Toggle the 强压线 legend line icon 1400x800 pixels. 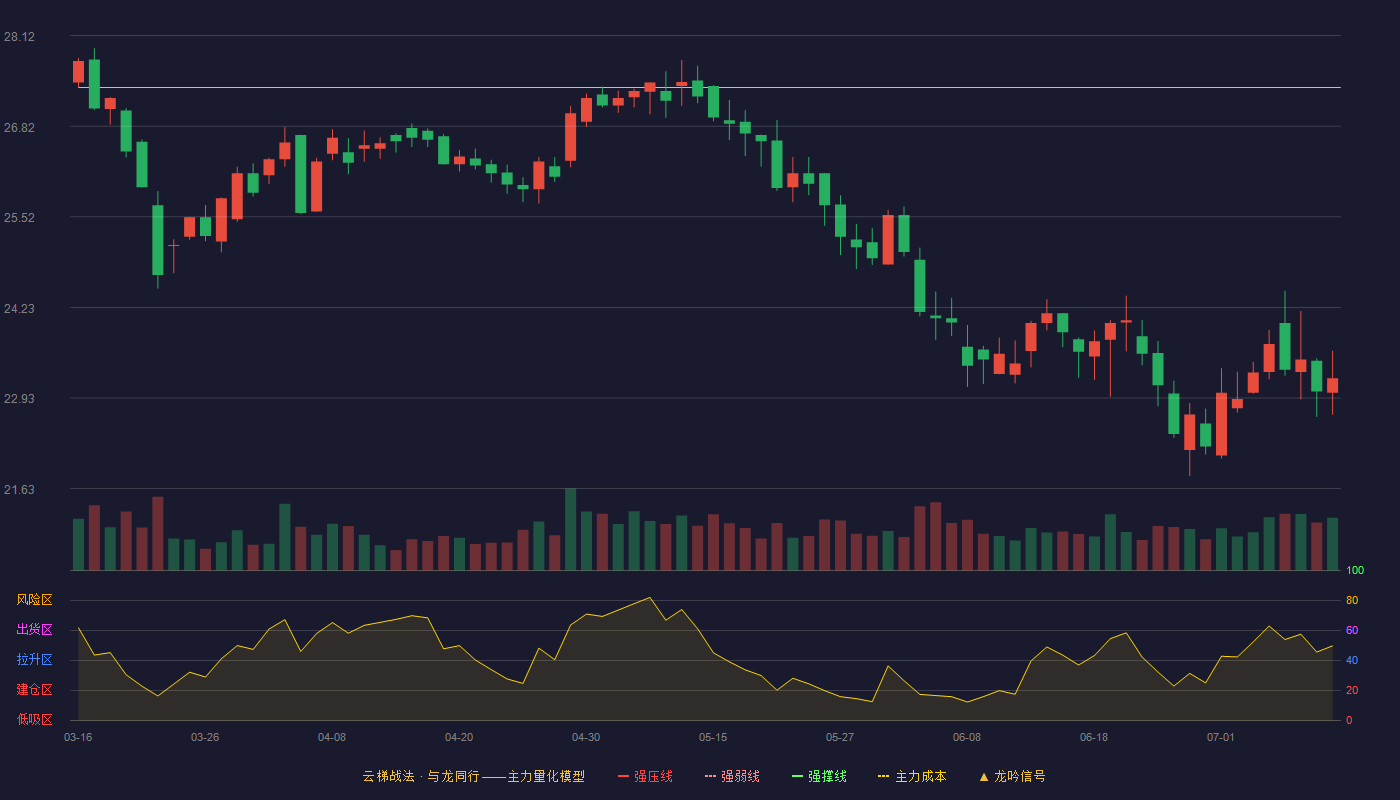(x=624, y=776)
